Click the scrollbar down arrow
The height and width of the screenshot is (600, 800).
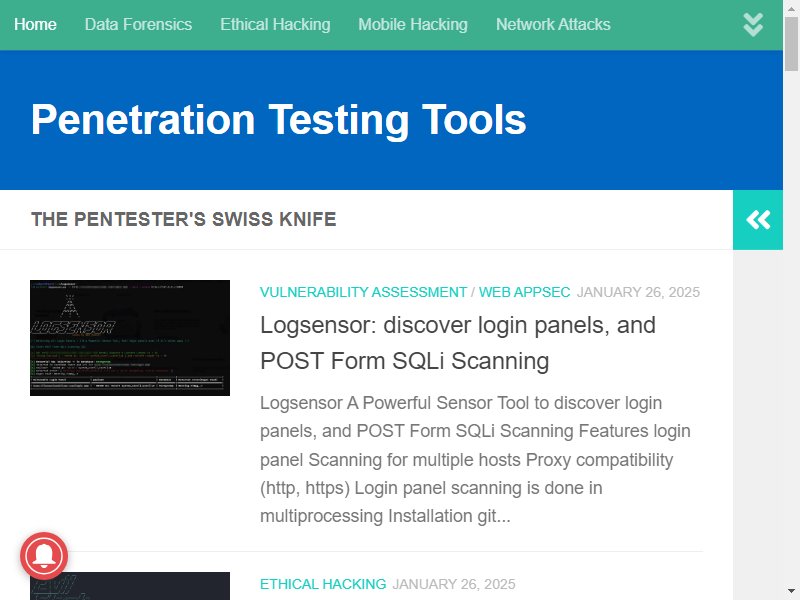pos(791,592)
